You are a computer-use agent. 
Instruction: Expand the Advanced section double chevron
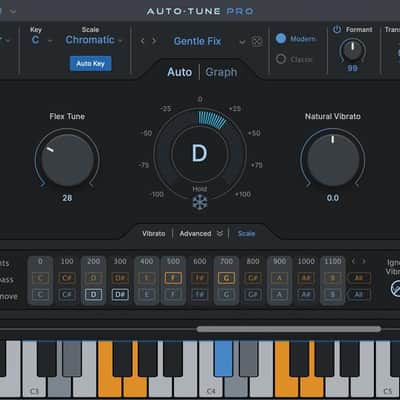(220, 233)
